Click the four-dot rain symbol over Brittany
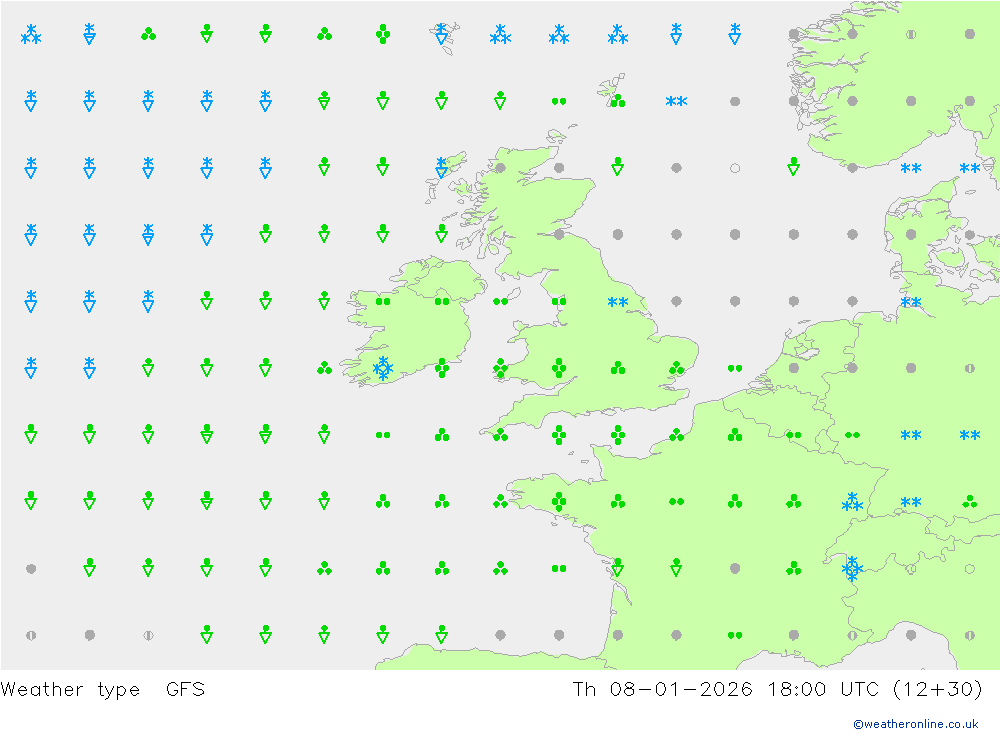This screenshot has width=1000, height=733. pos(559,501)
